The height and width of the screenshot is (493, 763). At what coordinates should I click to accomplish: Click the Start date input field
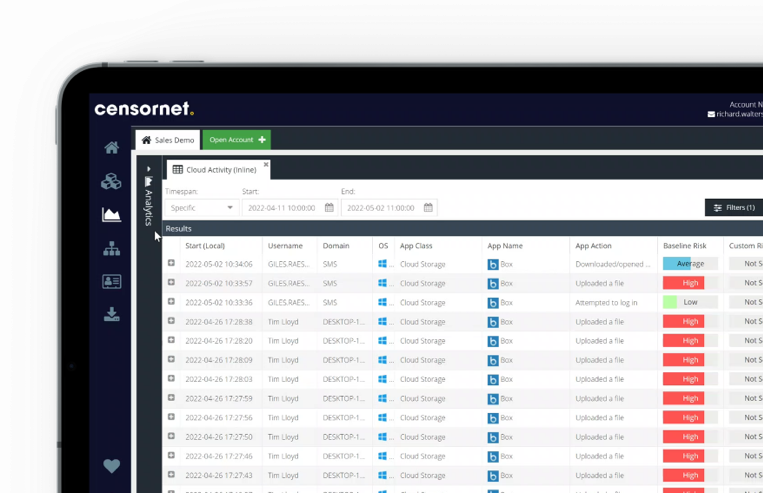[281, 208]
